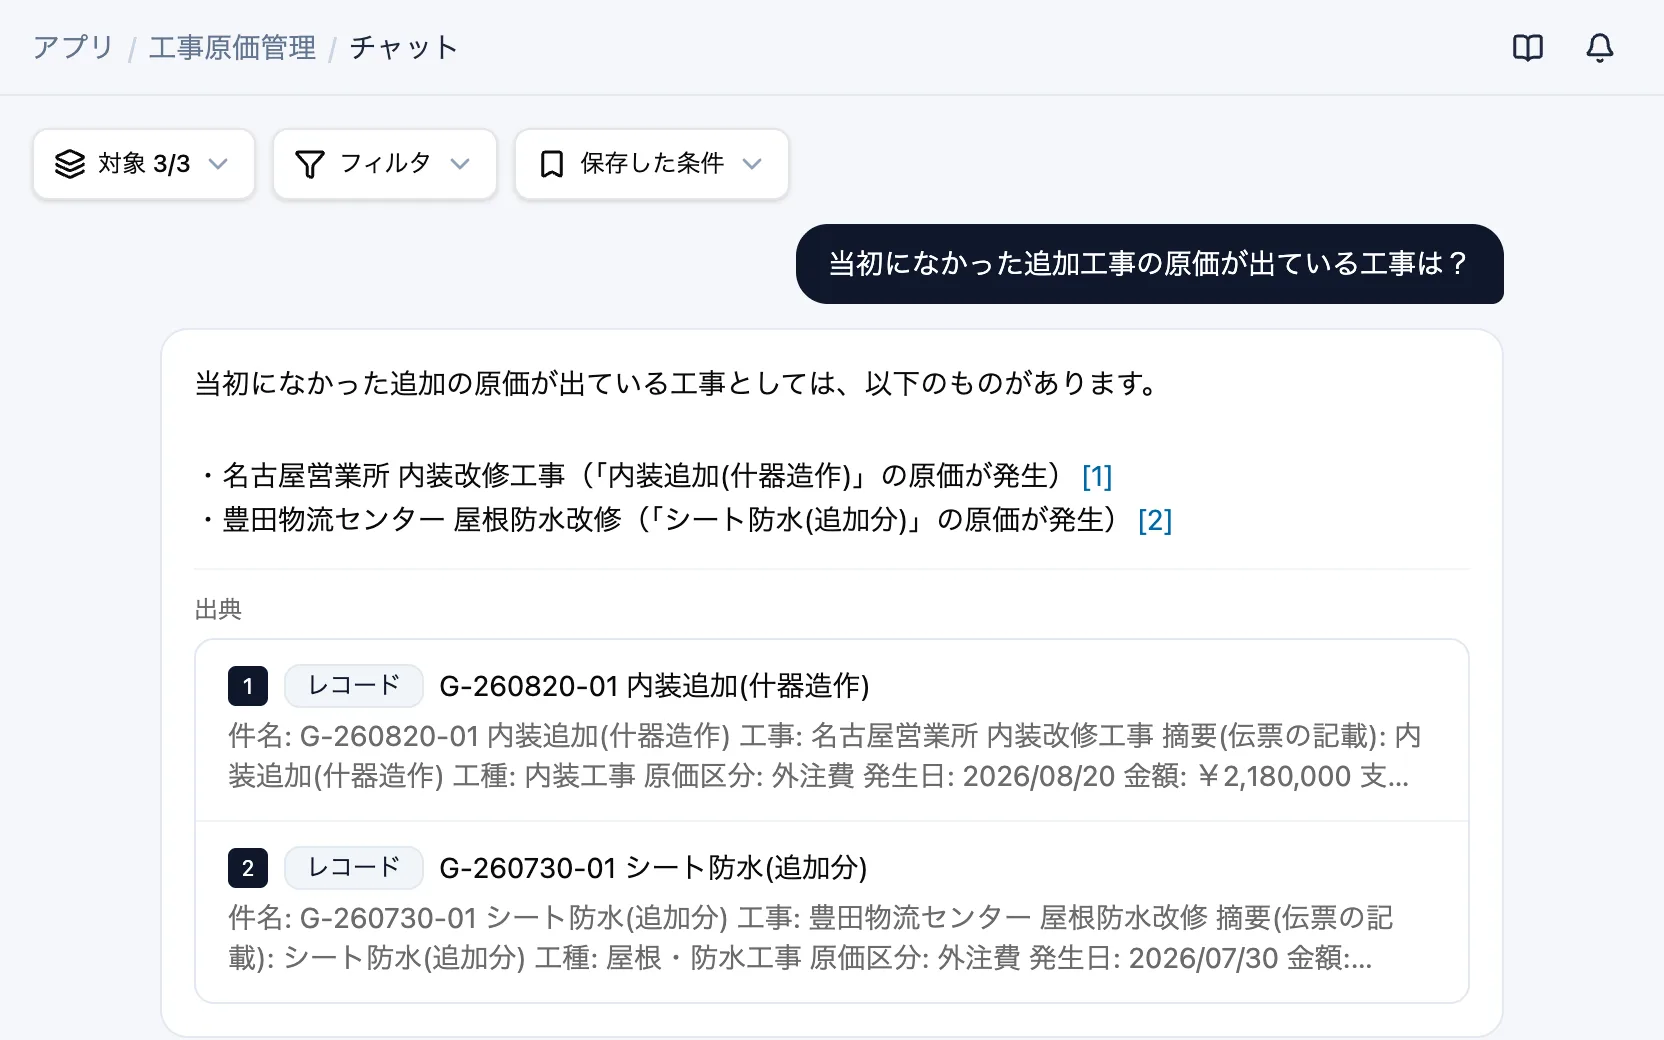Open citation link [1]
The width and height of the screenshot is (1664, 1040).
pos(1097,476)
